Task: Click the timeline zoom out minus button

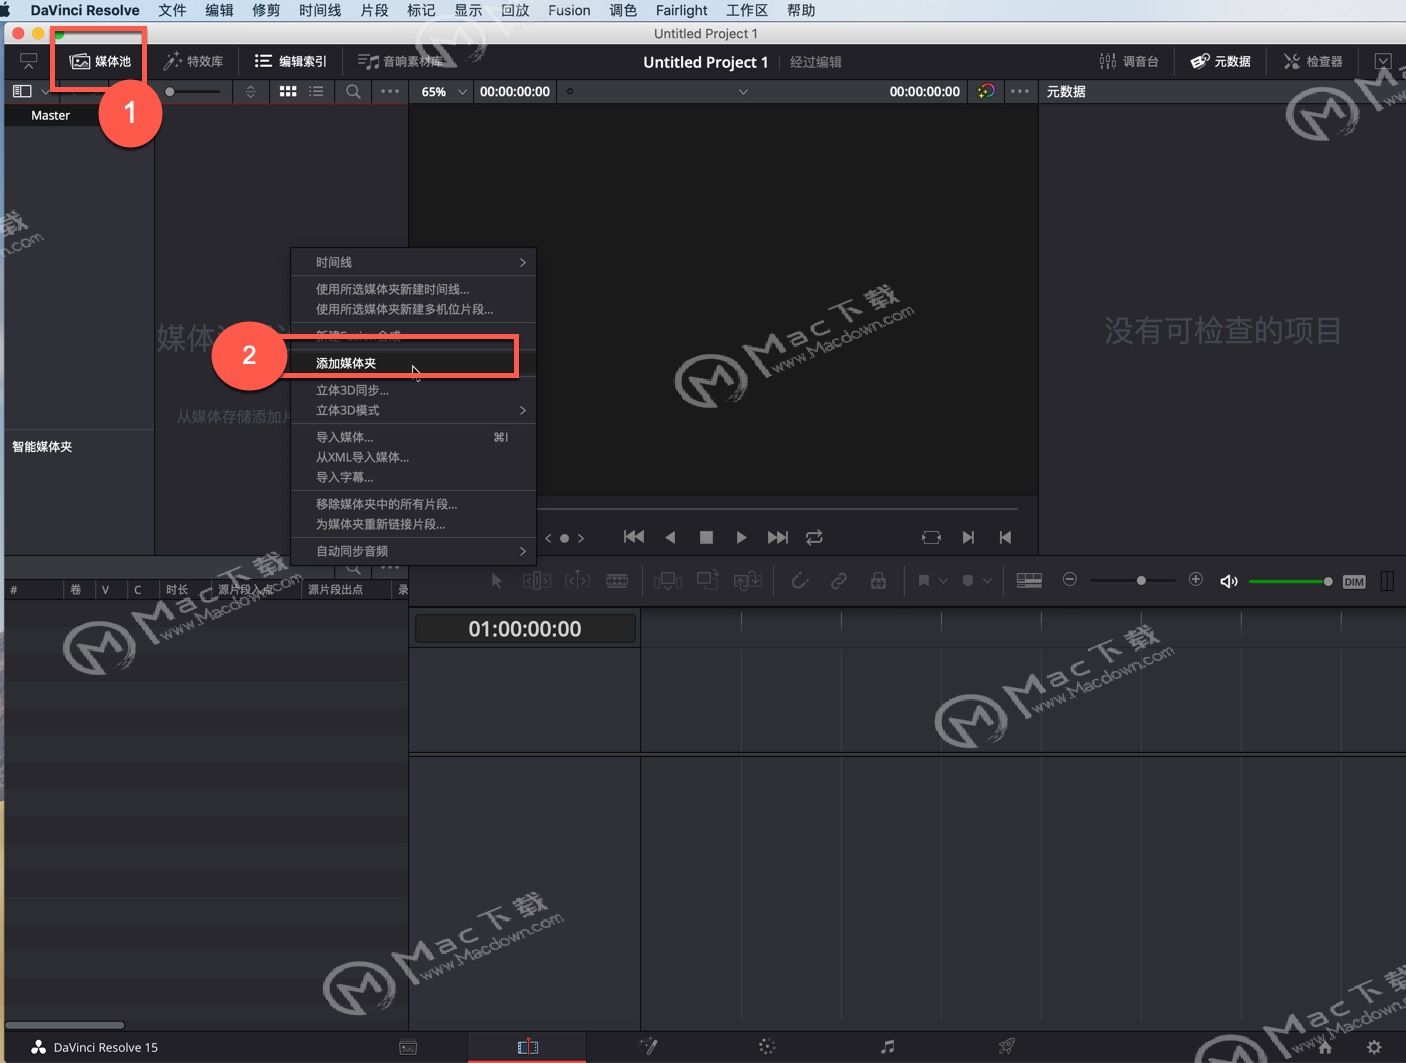Action: click(x=1069, y=579)
